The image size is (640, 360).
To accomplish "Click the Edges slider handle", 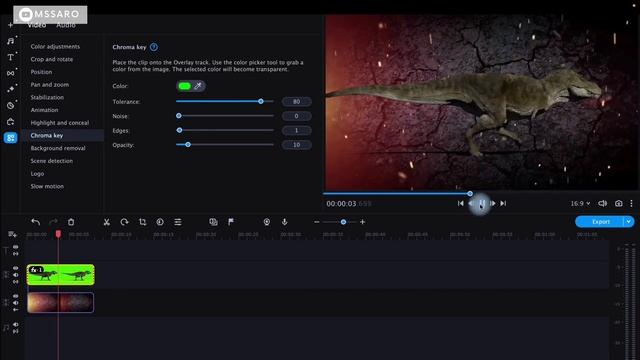I will (179, 130).
